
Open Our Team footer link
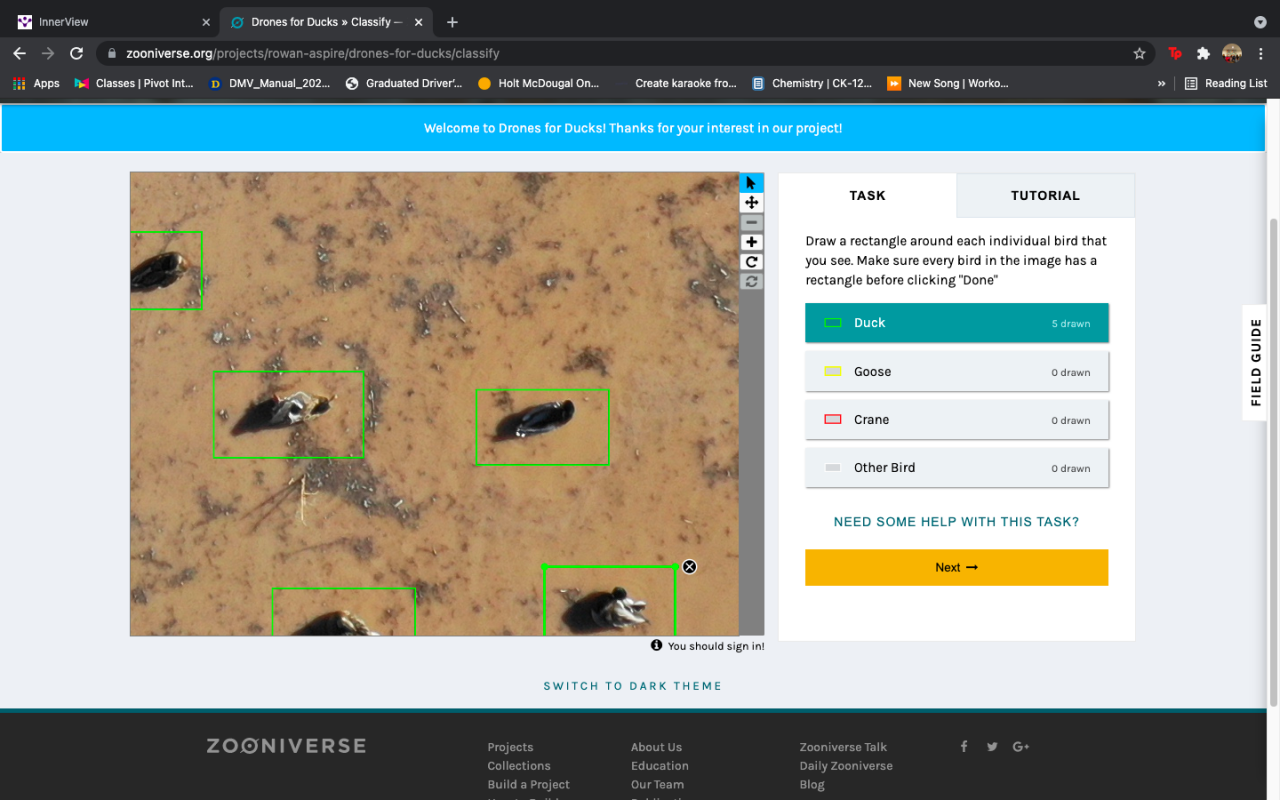657,785
